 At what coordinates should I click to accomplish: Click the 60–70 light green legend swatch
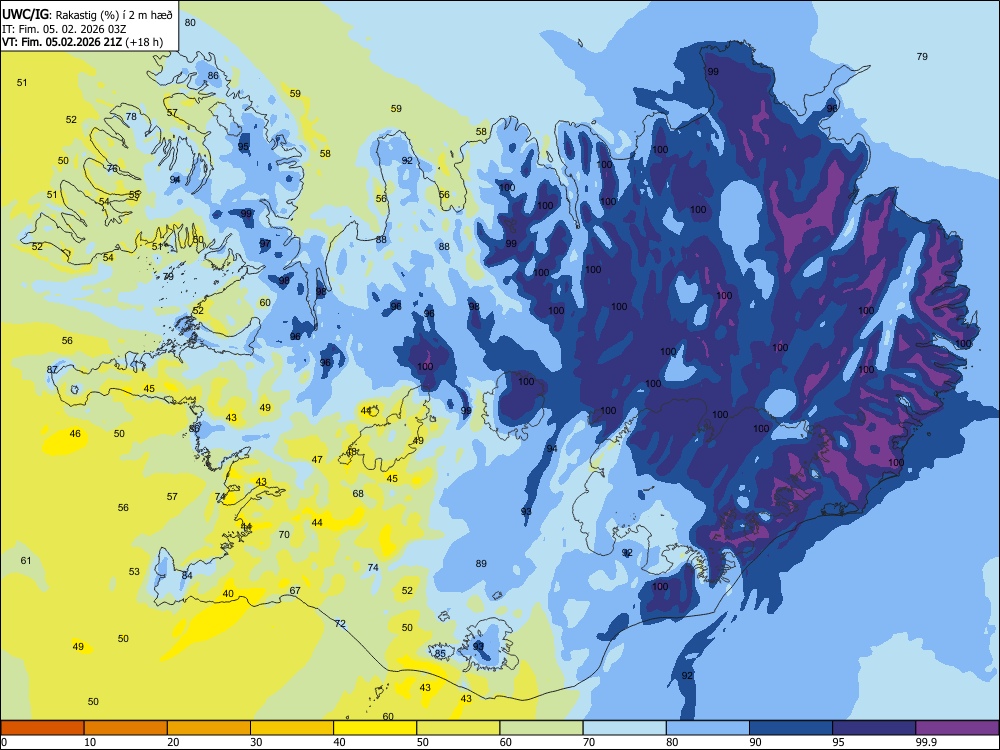click(x=541, y=728)
